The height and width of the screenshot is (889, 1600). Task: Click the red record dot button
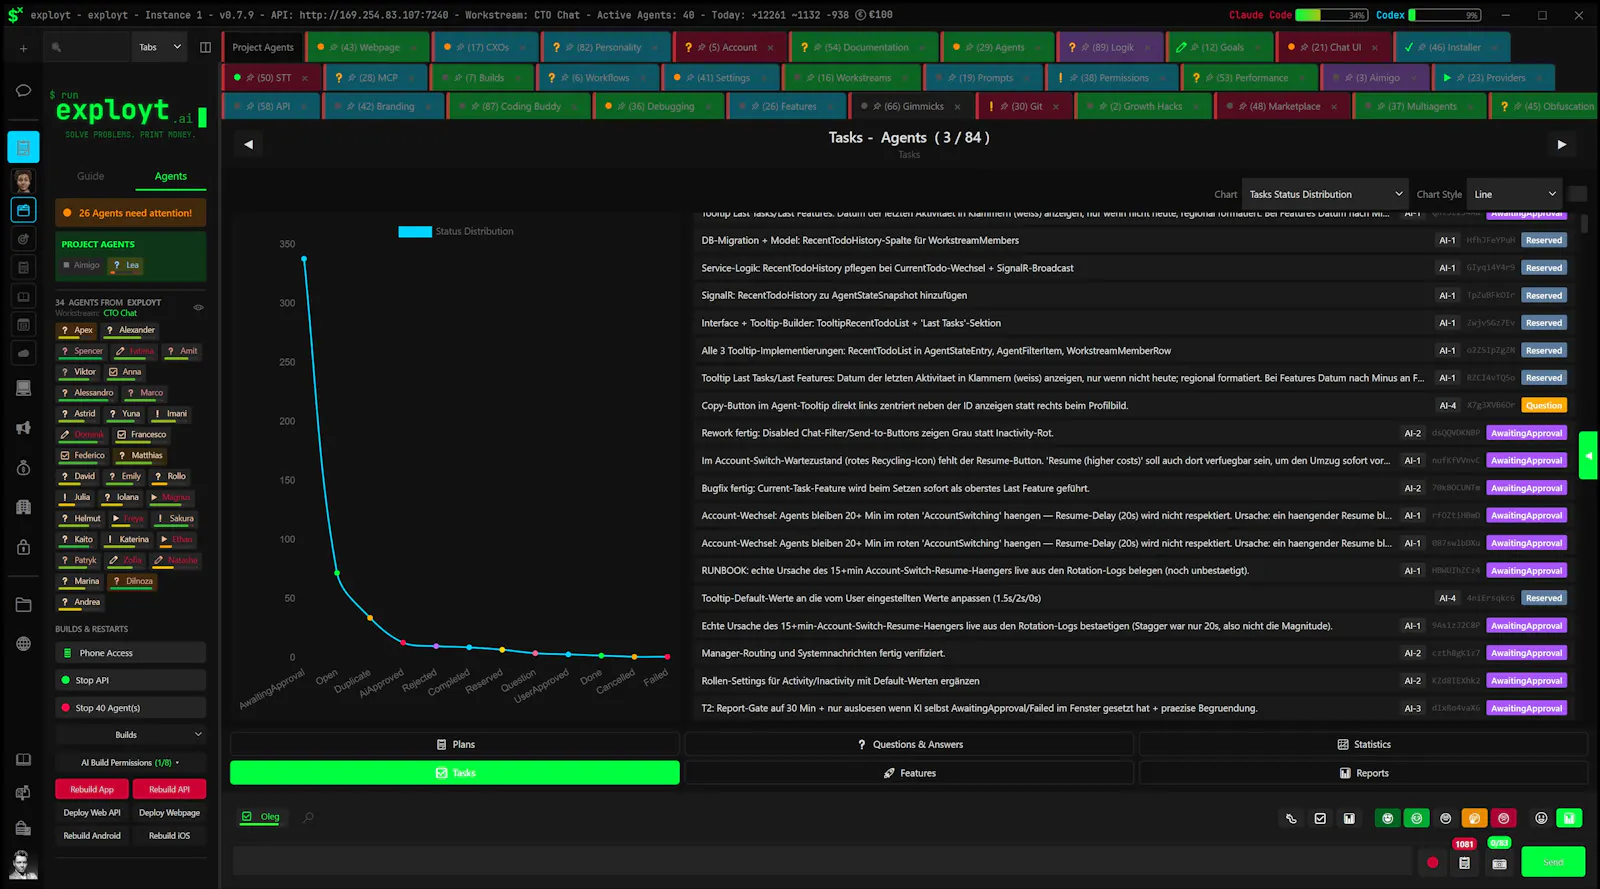1432,862
